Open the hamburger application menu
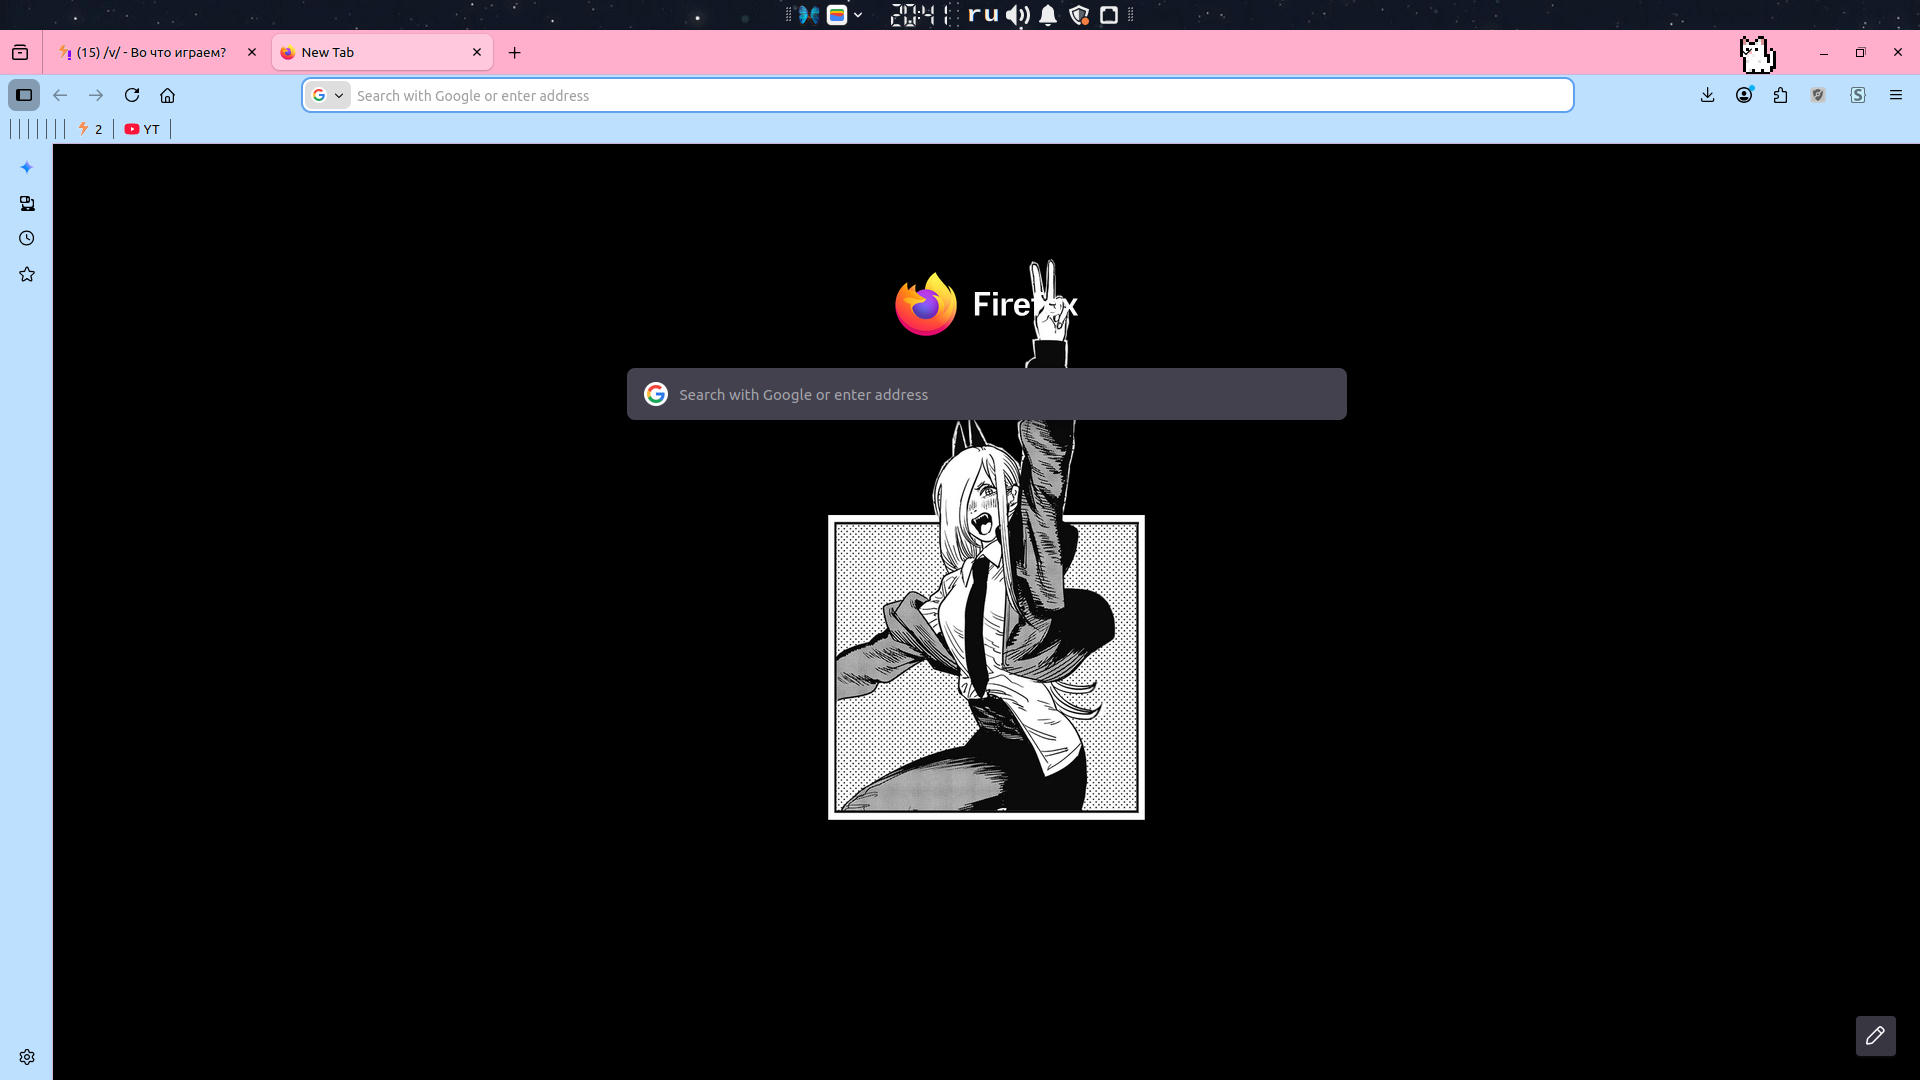 tap(1895, 95)
